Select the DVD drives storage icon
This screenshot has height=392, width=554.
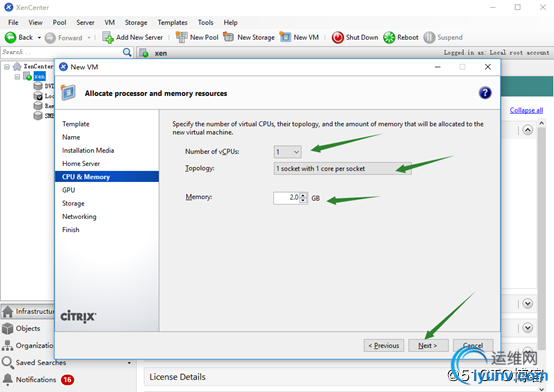[38, 86]
